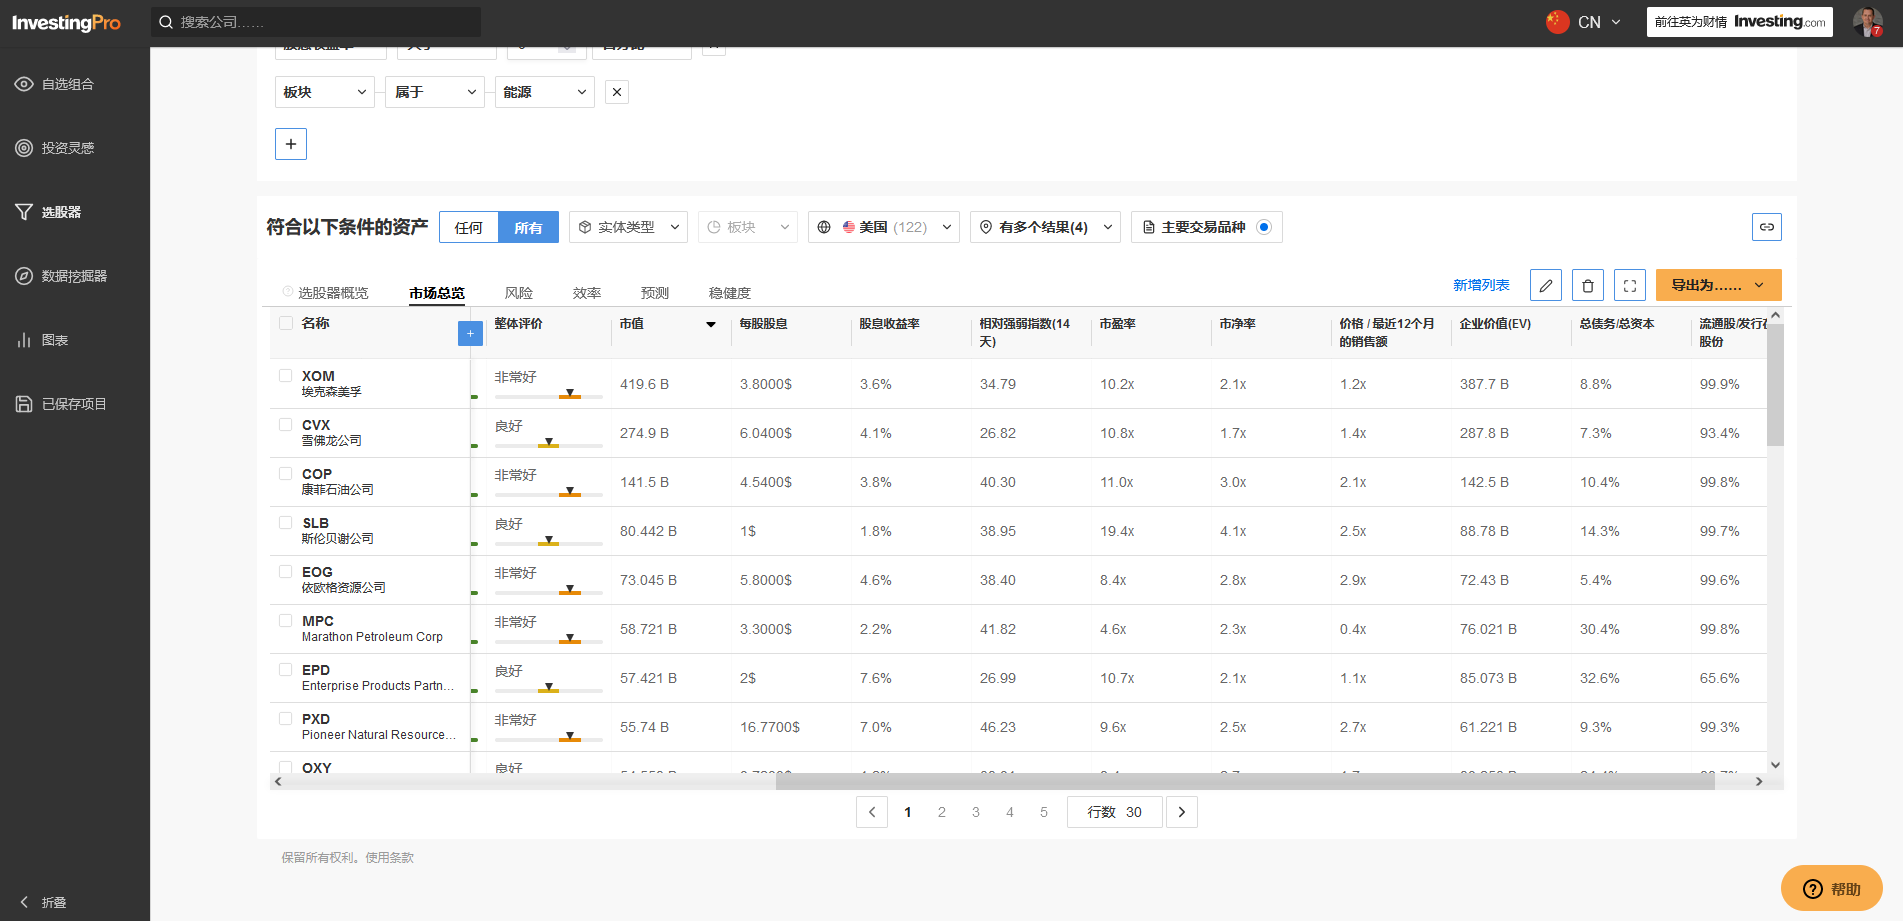Expand table to fullscreen icon

(1630, 285)
